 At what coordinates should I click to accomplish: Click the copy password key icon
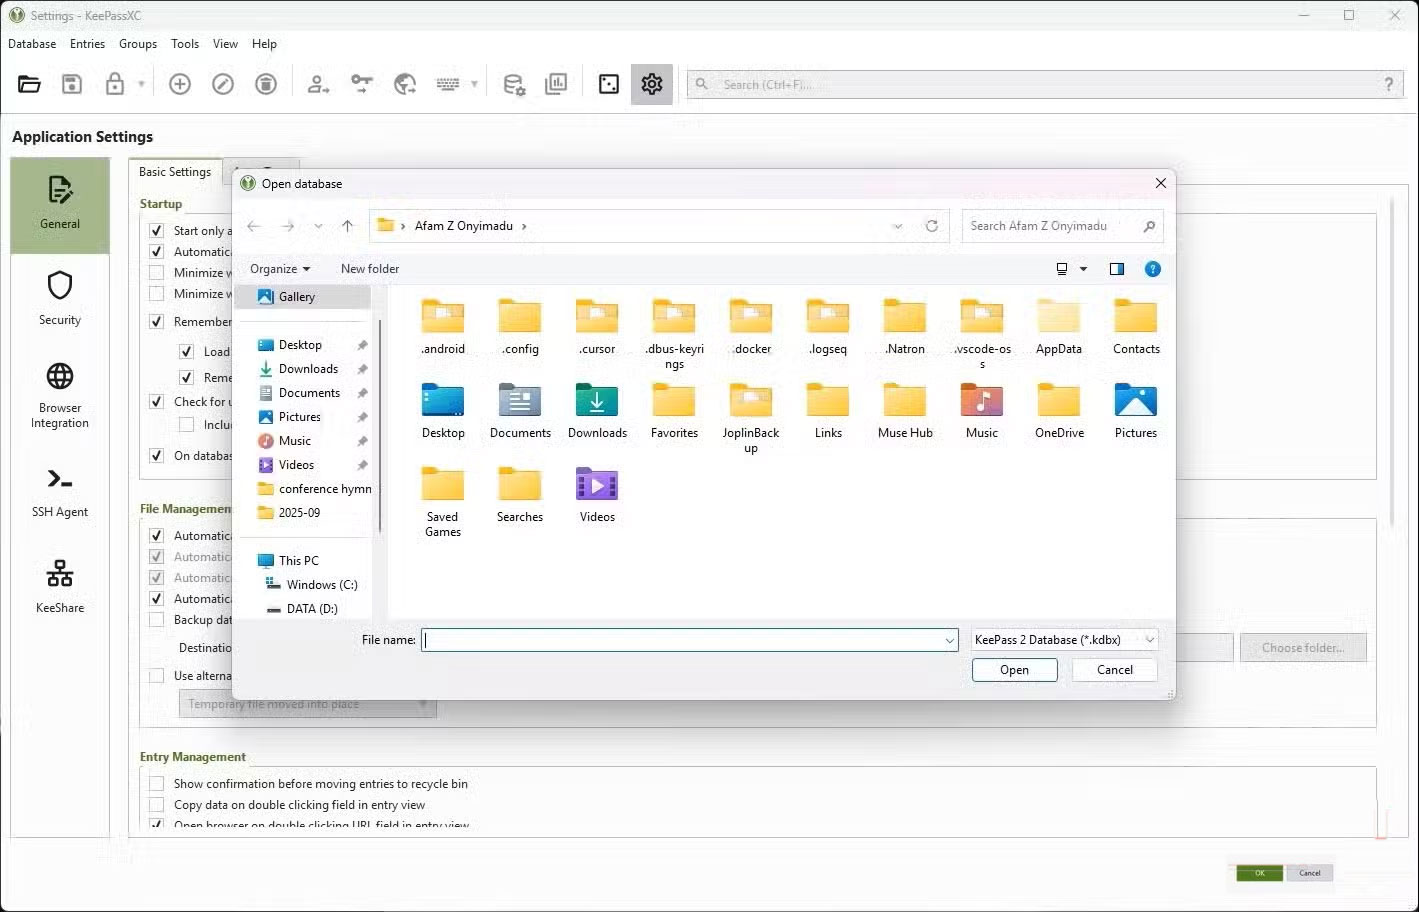(x=361, y=83)
